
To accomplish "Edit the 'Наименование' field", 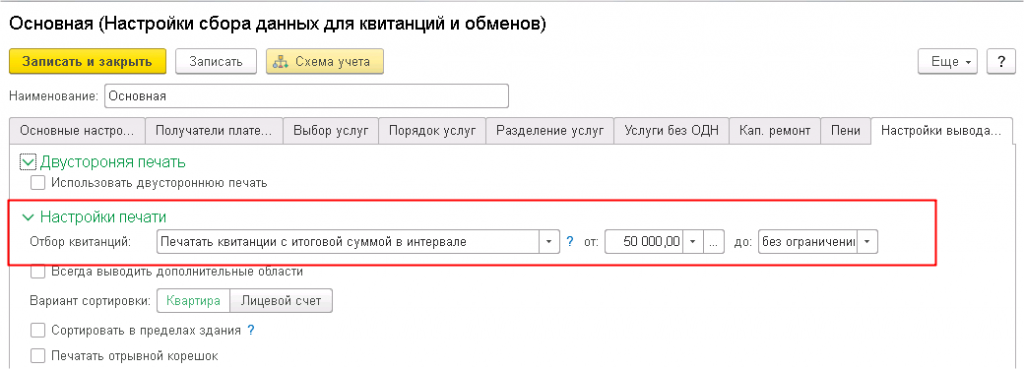I will pos(306,96).
